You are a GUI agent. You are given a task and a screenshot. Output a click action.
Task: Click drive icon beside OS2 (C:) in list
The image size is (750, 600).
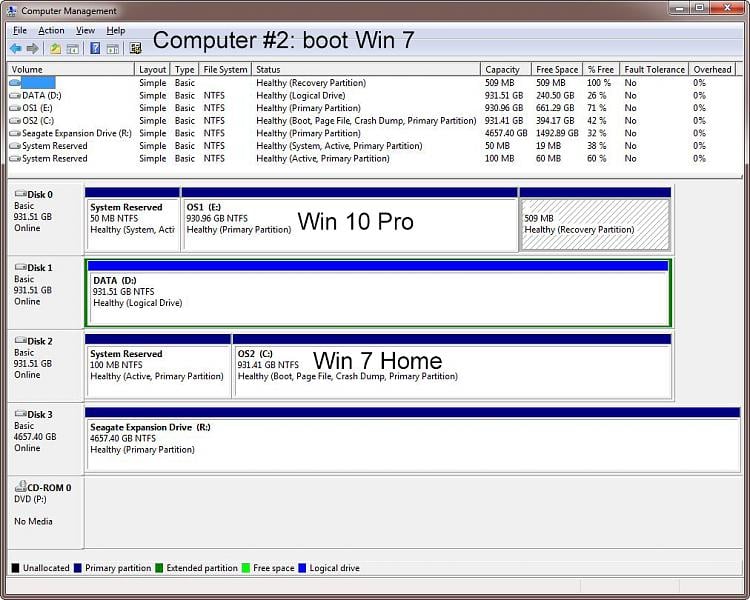(x=15, y=121)
